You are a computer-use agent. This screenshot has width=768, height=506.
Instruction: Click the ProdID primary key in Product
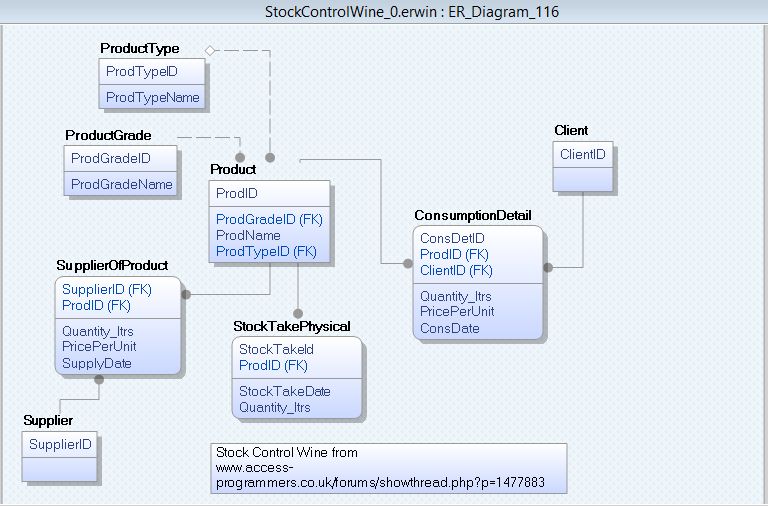[x=237, y=193]
